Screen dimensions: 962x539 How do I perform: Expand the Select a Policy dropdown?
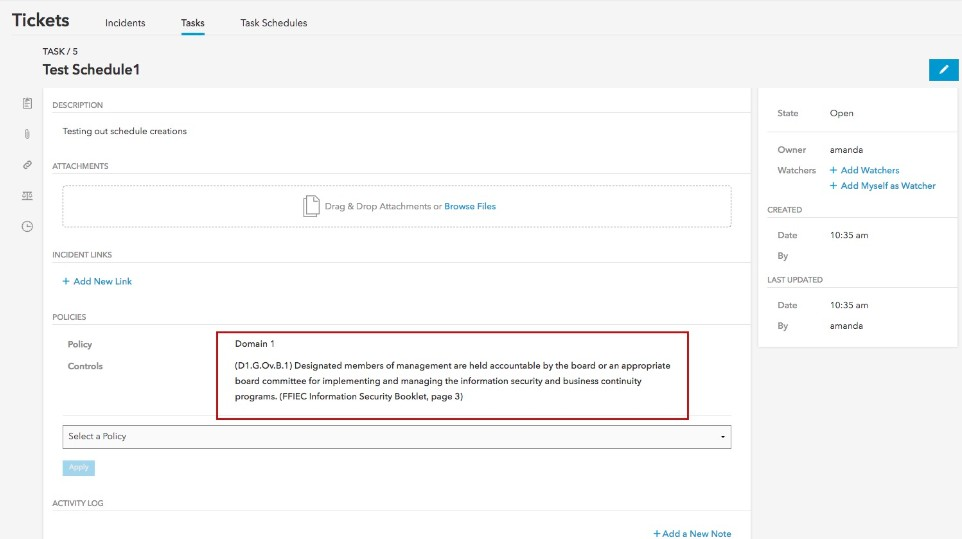point(396,437)
